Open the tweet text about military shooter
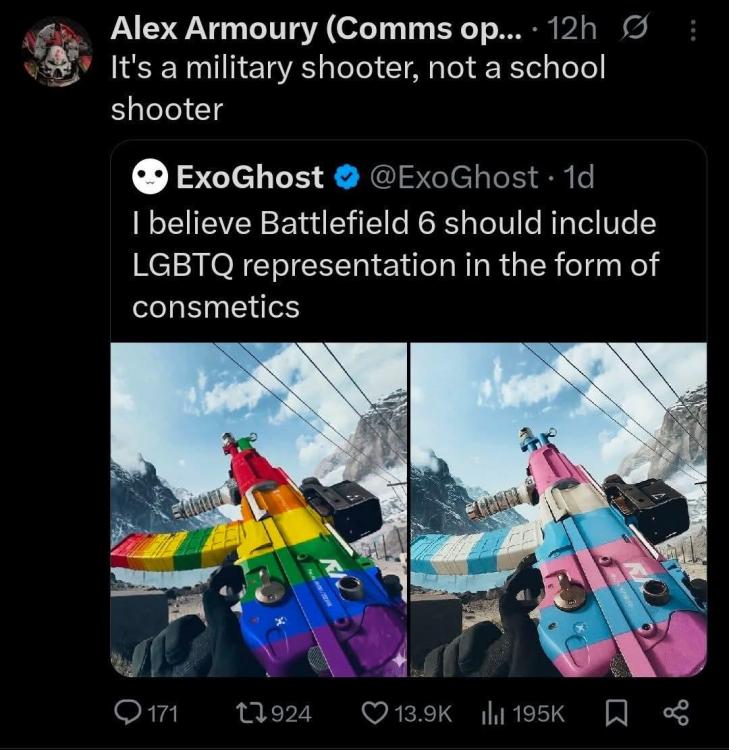Image resolution: width=729 pixels, height=750 pixels. 358,88
